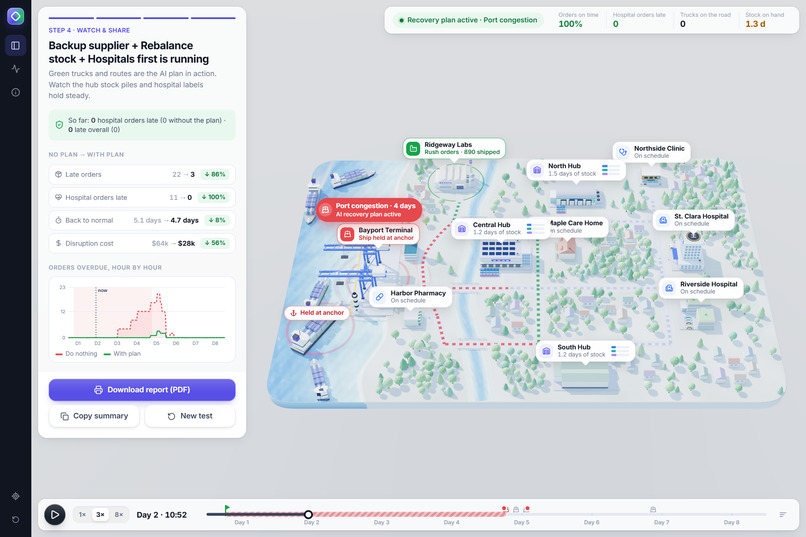Viewport: 806px width, 537px height.
Task: Click the Riverside Hospital icon
Action: (x=669, y=288)
